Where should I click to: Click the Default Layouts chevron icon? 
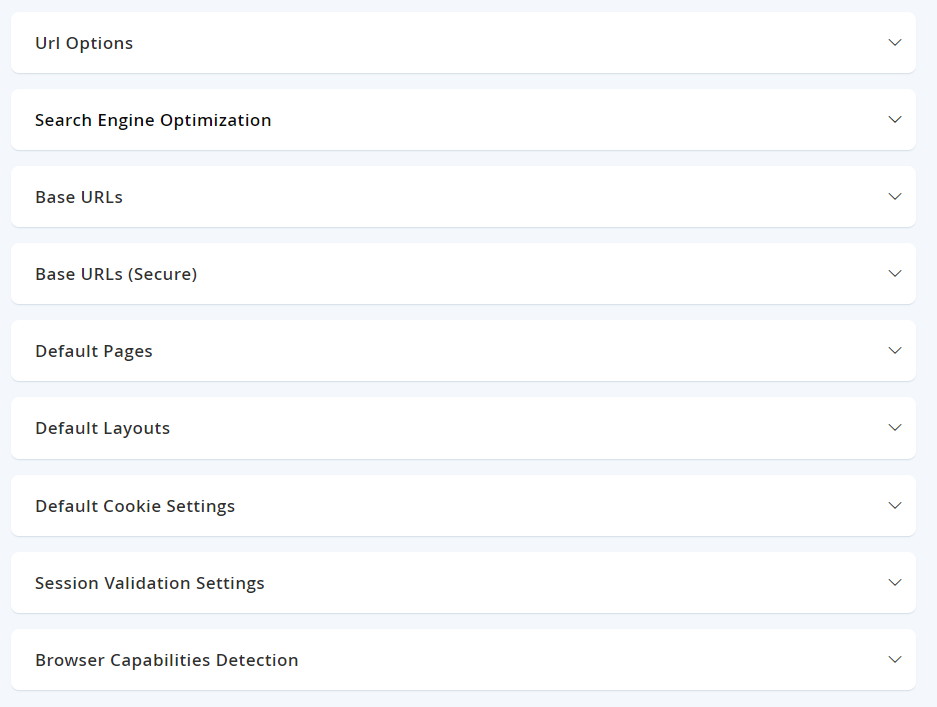point(895,428)
